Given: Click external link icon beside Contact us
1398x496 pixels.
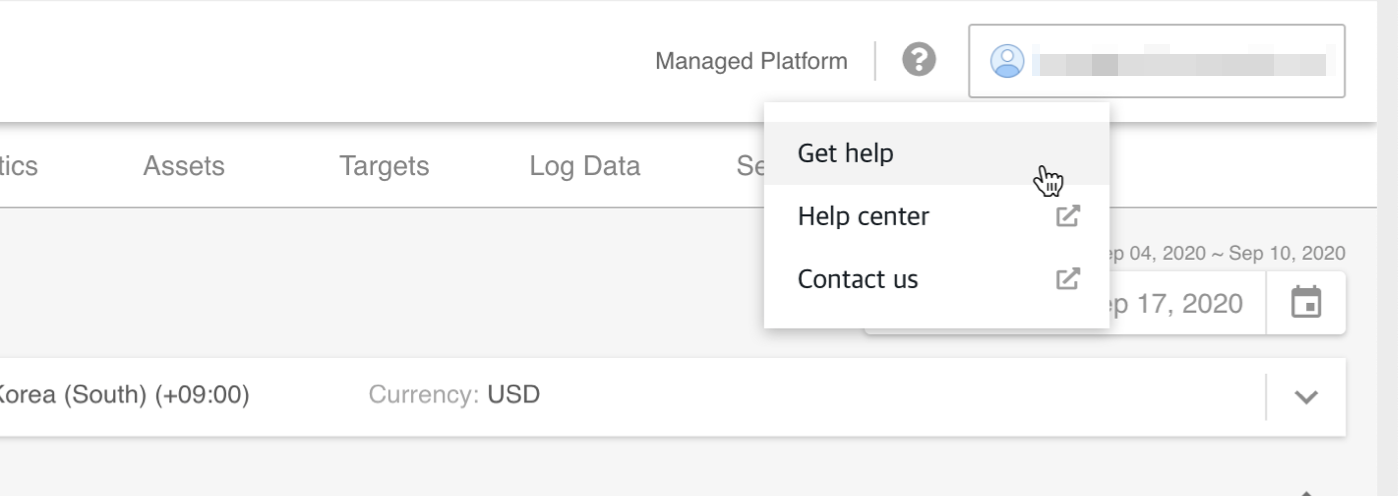Looking at the screenshot, I should (1068, 279).
